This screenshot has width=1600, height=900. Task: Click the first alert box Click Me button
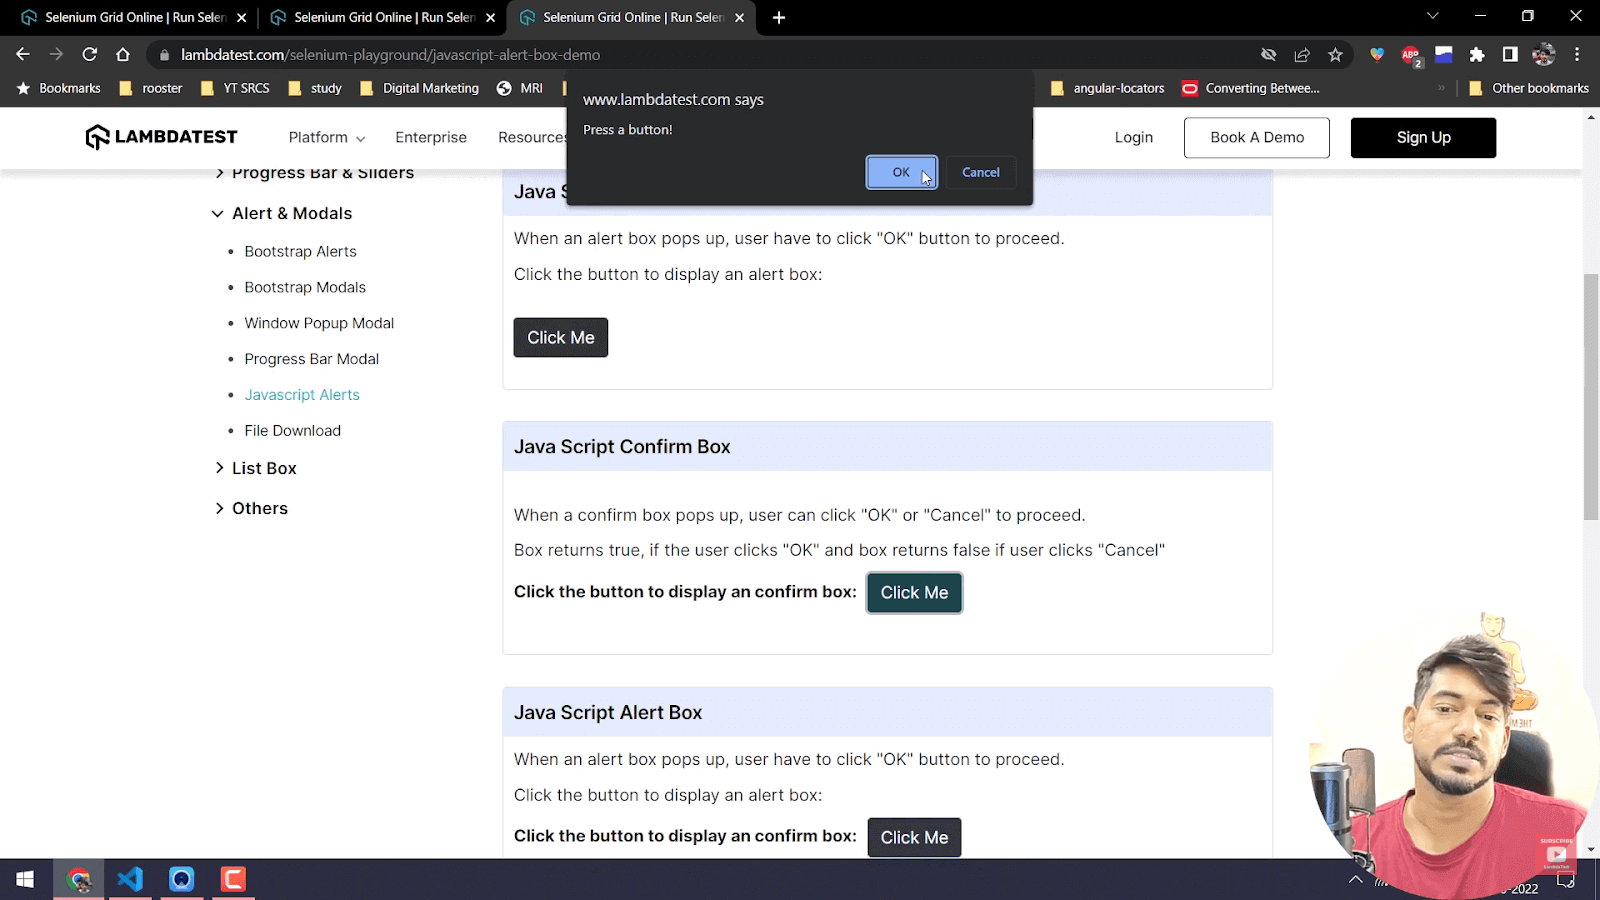tap(560, 337)
